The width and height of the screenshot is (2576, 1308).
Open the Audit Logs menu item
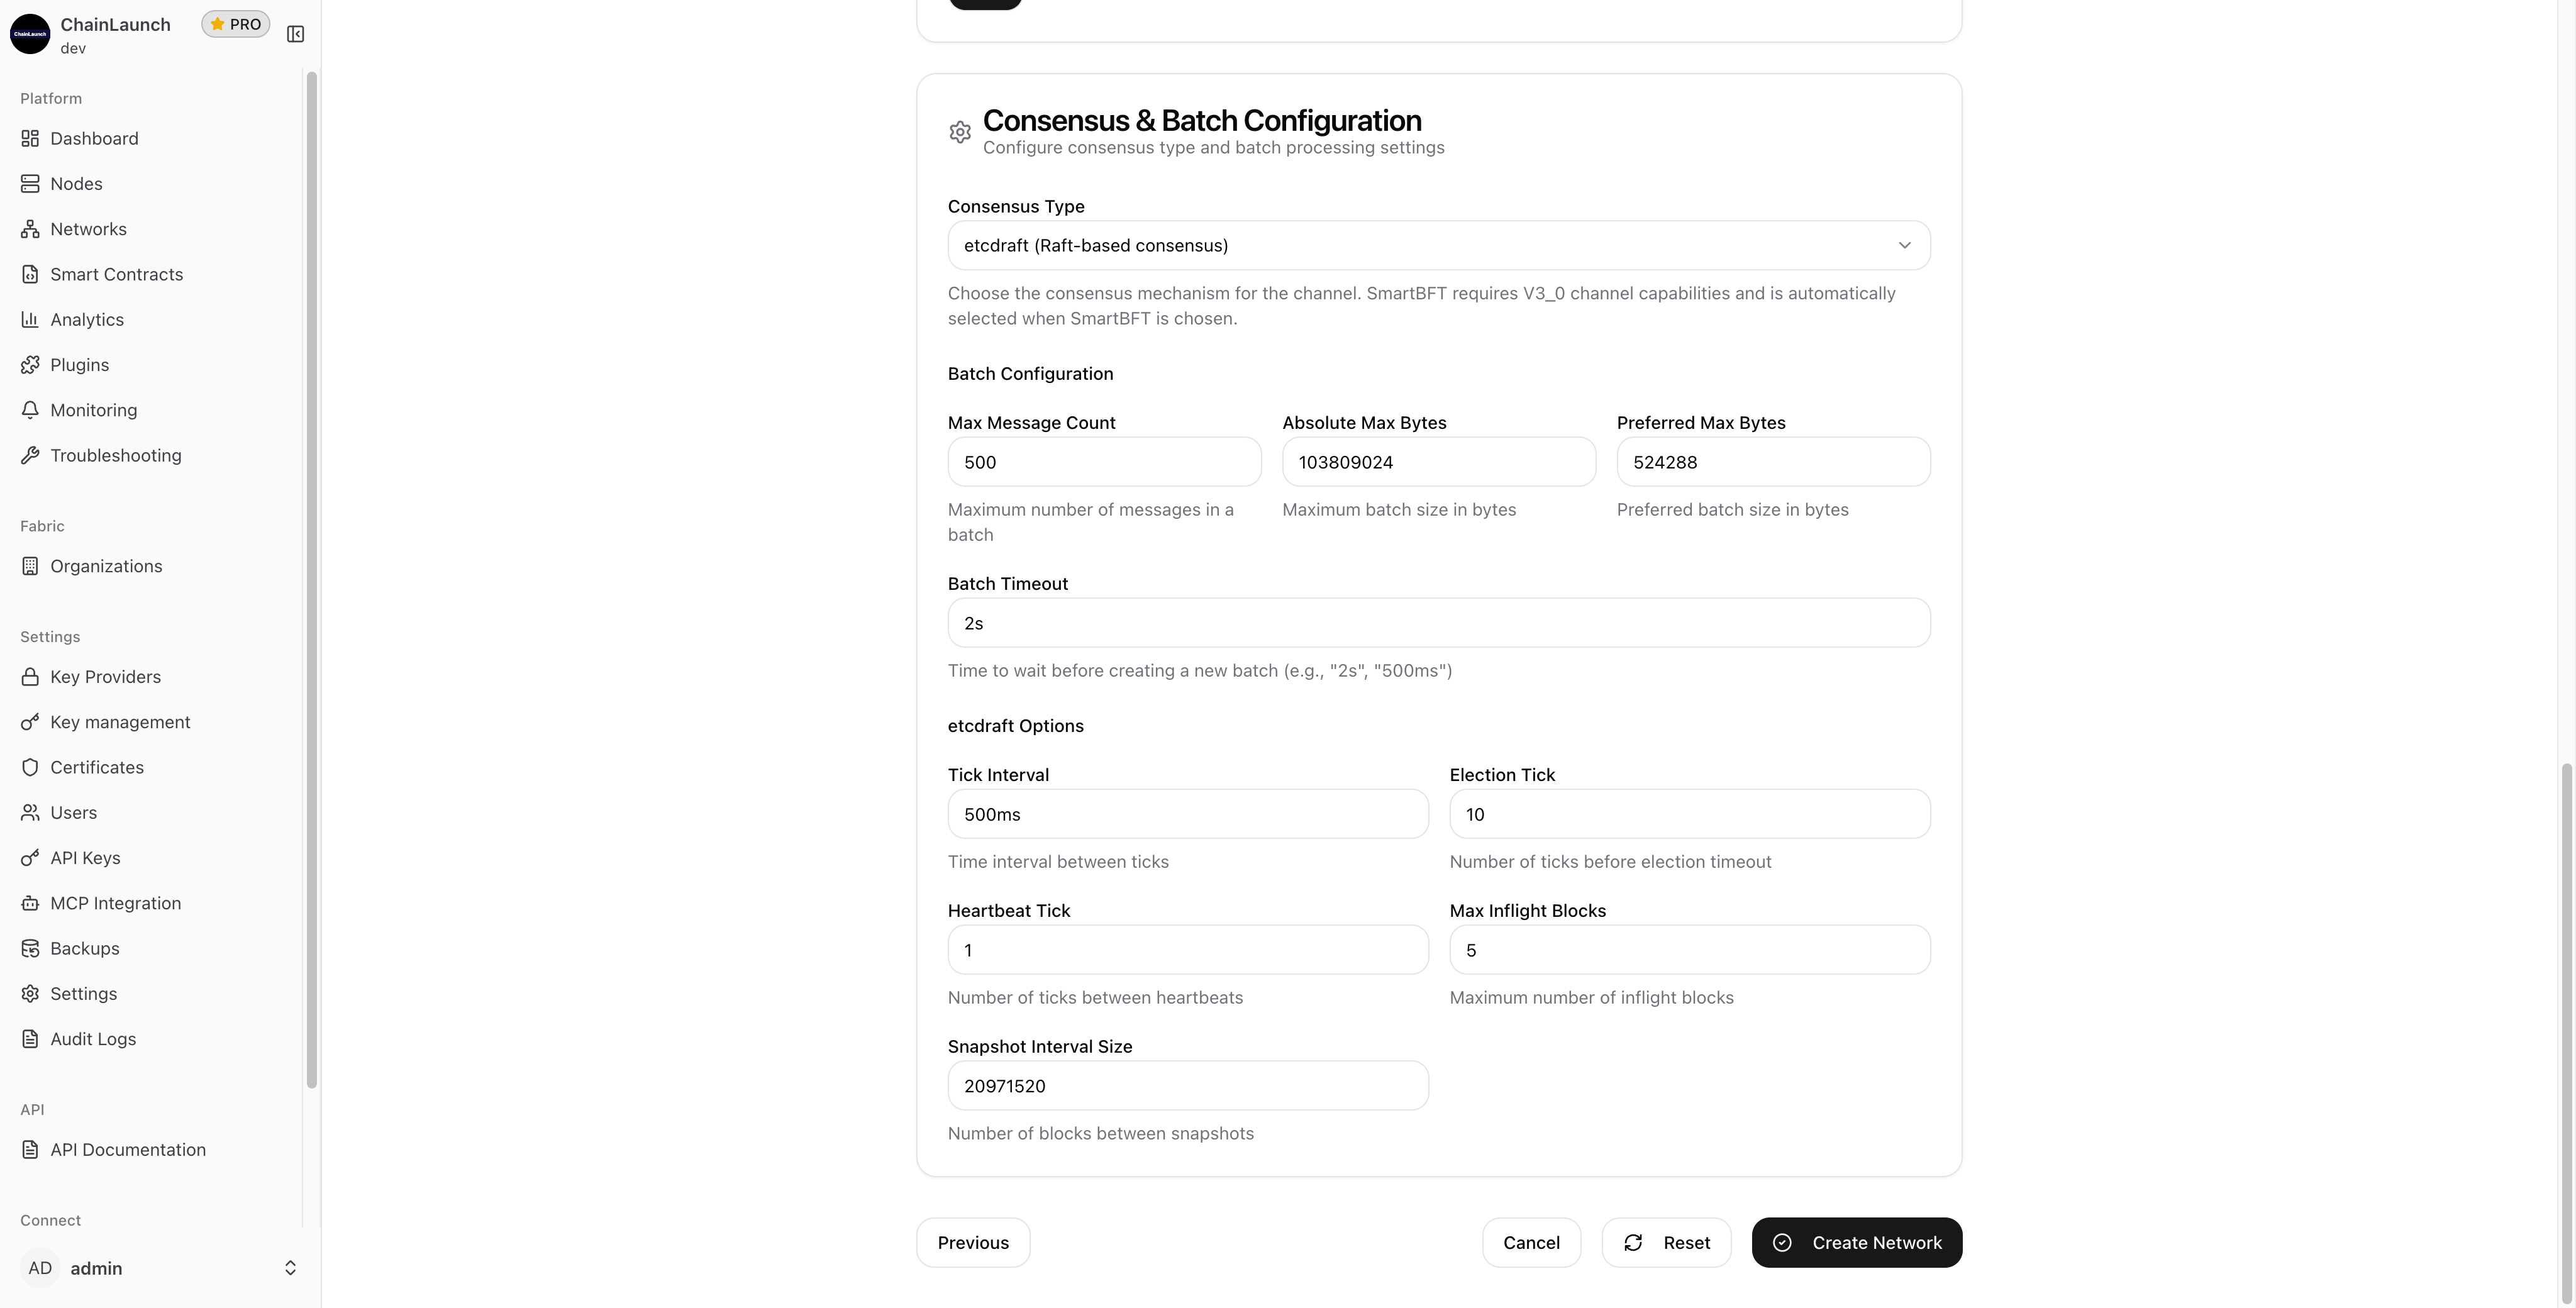point(93,1039)
